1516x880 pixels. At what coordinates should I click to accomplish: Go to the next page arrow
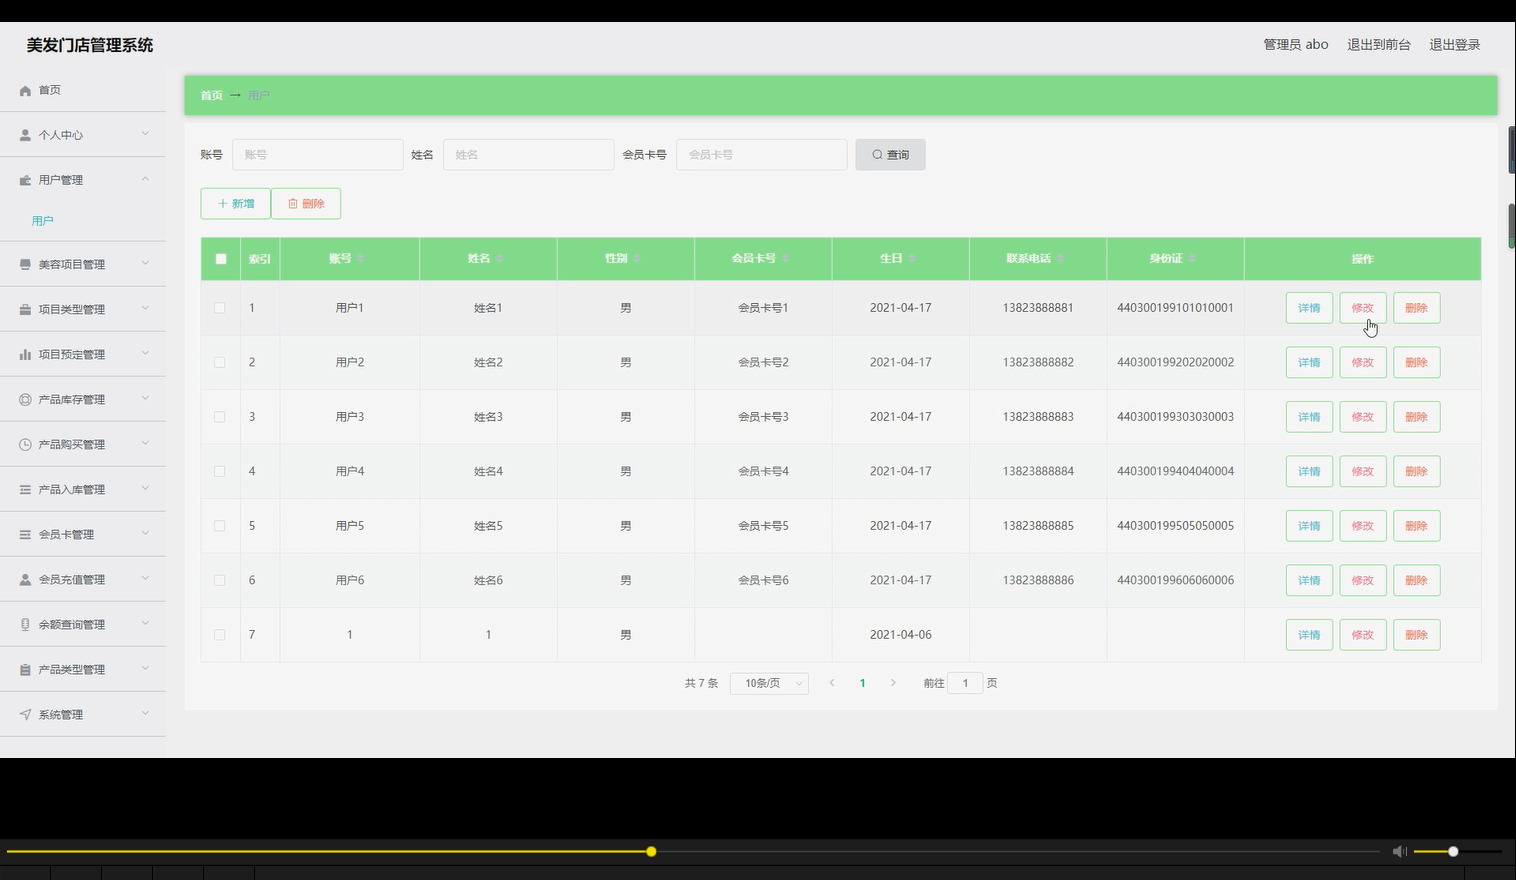(893, 683)
